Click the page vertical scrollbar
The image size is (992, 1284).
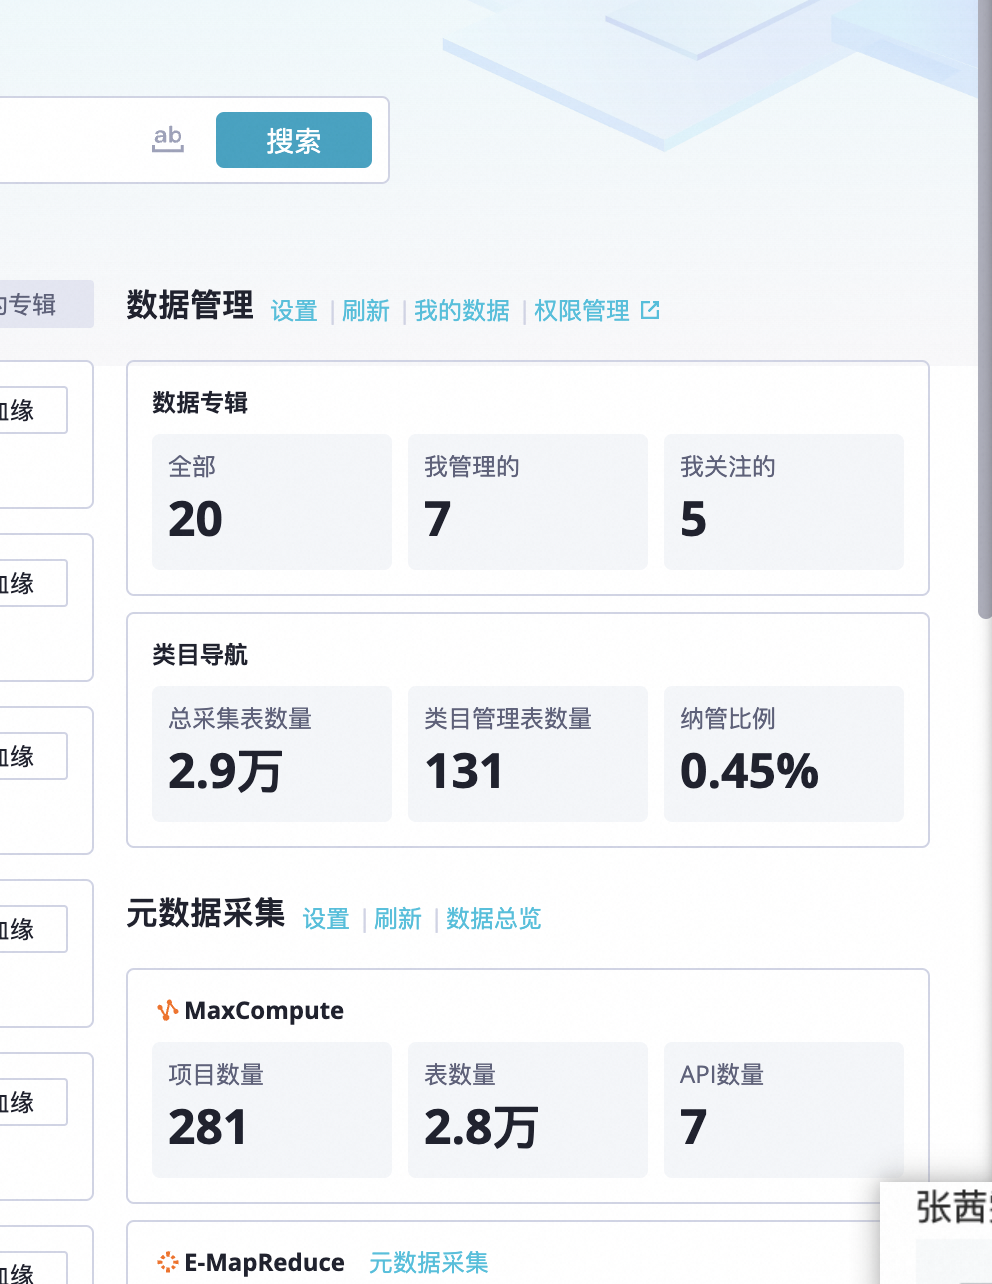985,310
